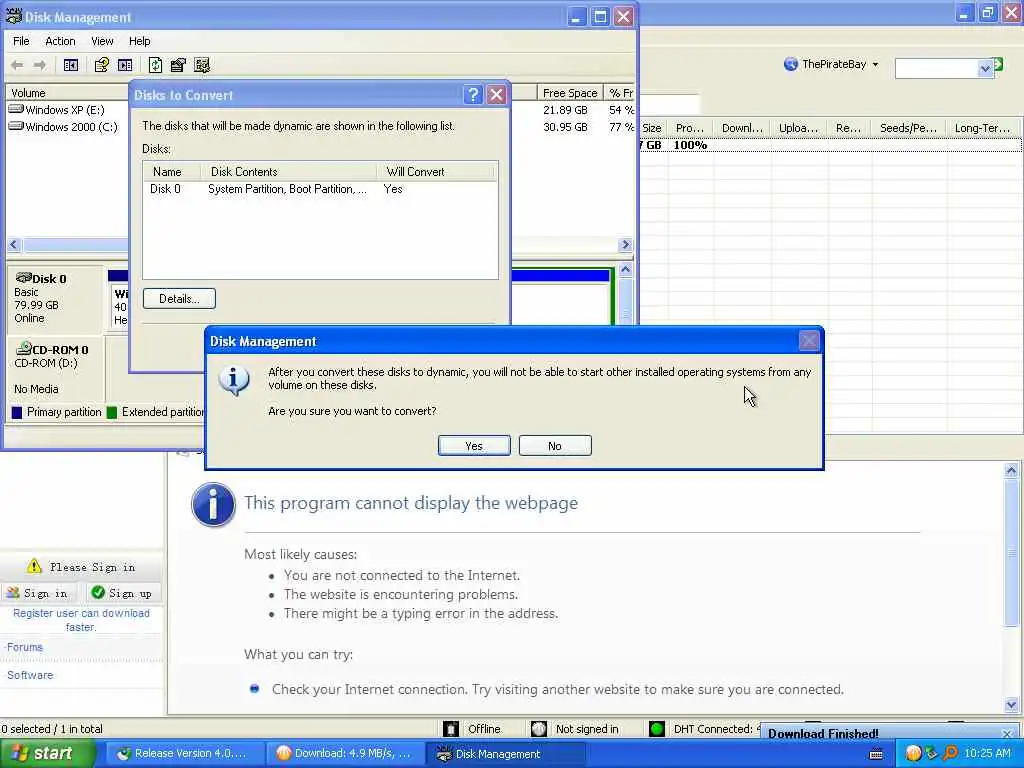The height and width of the screenshot is (768, 1024).
Task: Open the File menu in Disk Management
Action: (x=21, y=40)
